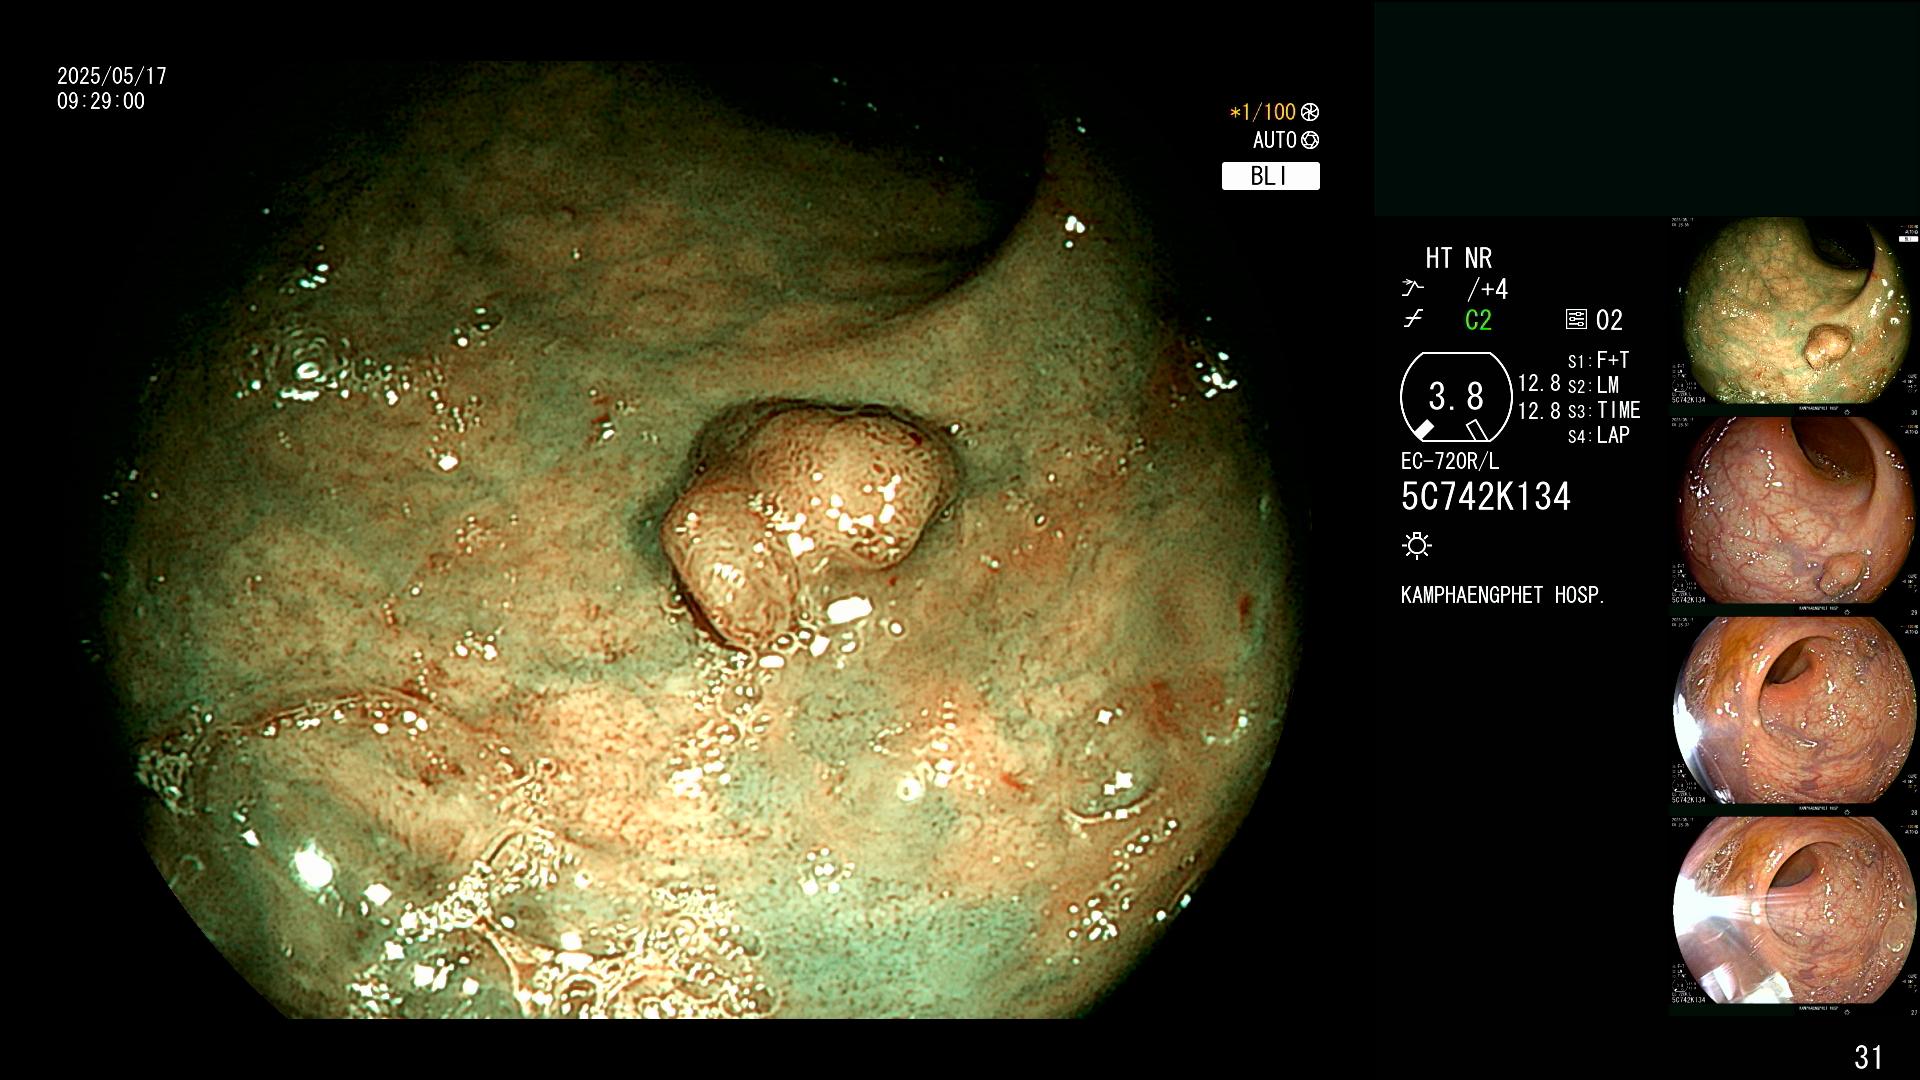This screenshot has height=1080, width=1920.
Task: Click the time text 09:29:00
Action: [x=101, y=101]
